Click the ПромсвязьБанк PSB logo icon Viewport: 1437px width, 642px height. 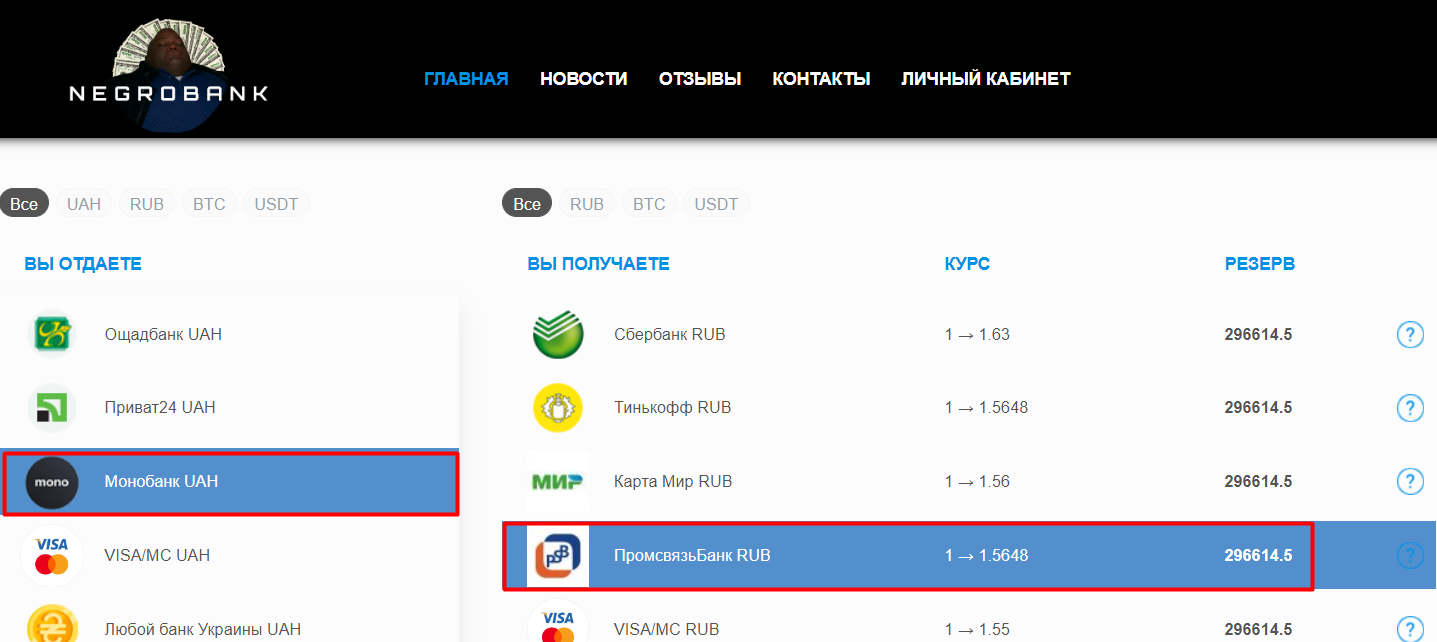point(558,556)
